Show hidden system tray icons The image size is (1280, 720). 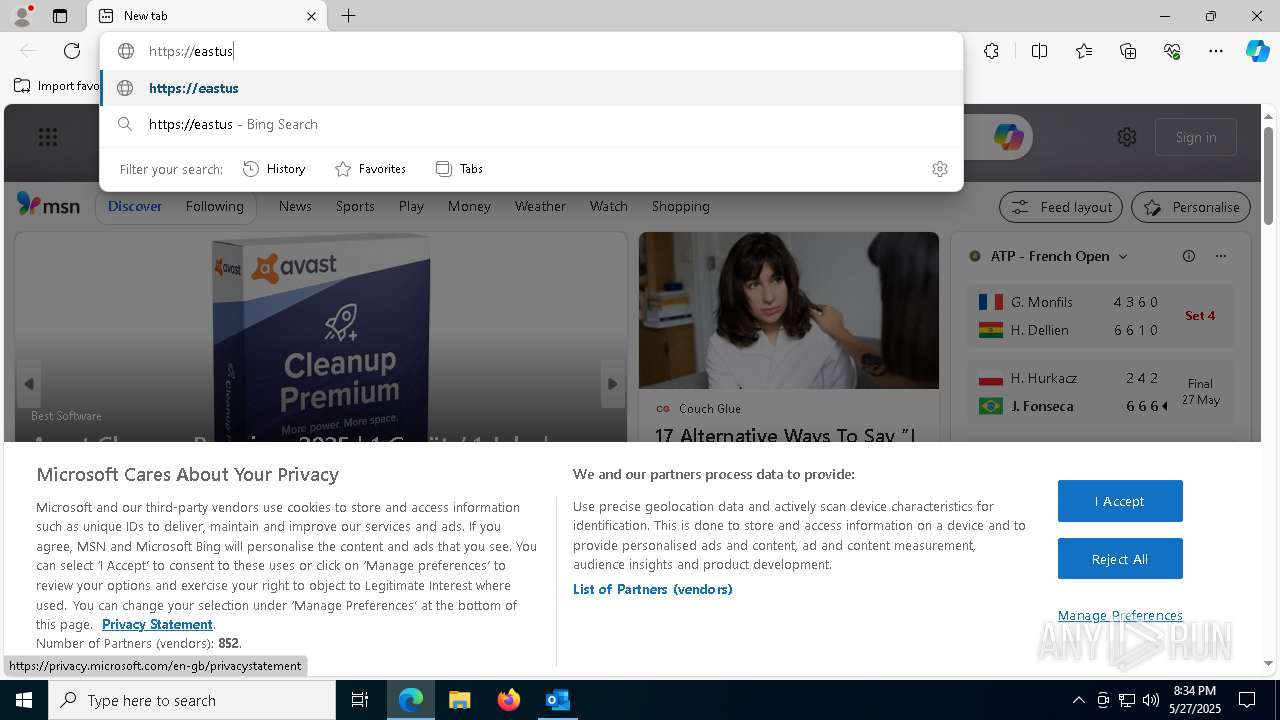coord(1078,700)
